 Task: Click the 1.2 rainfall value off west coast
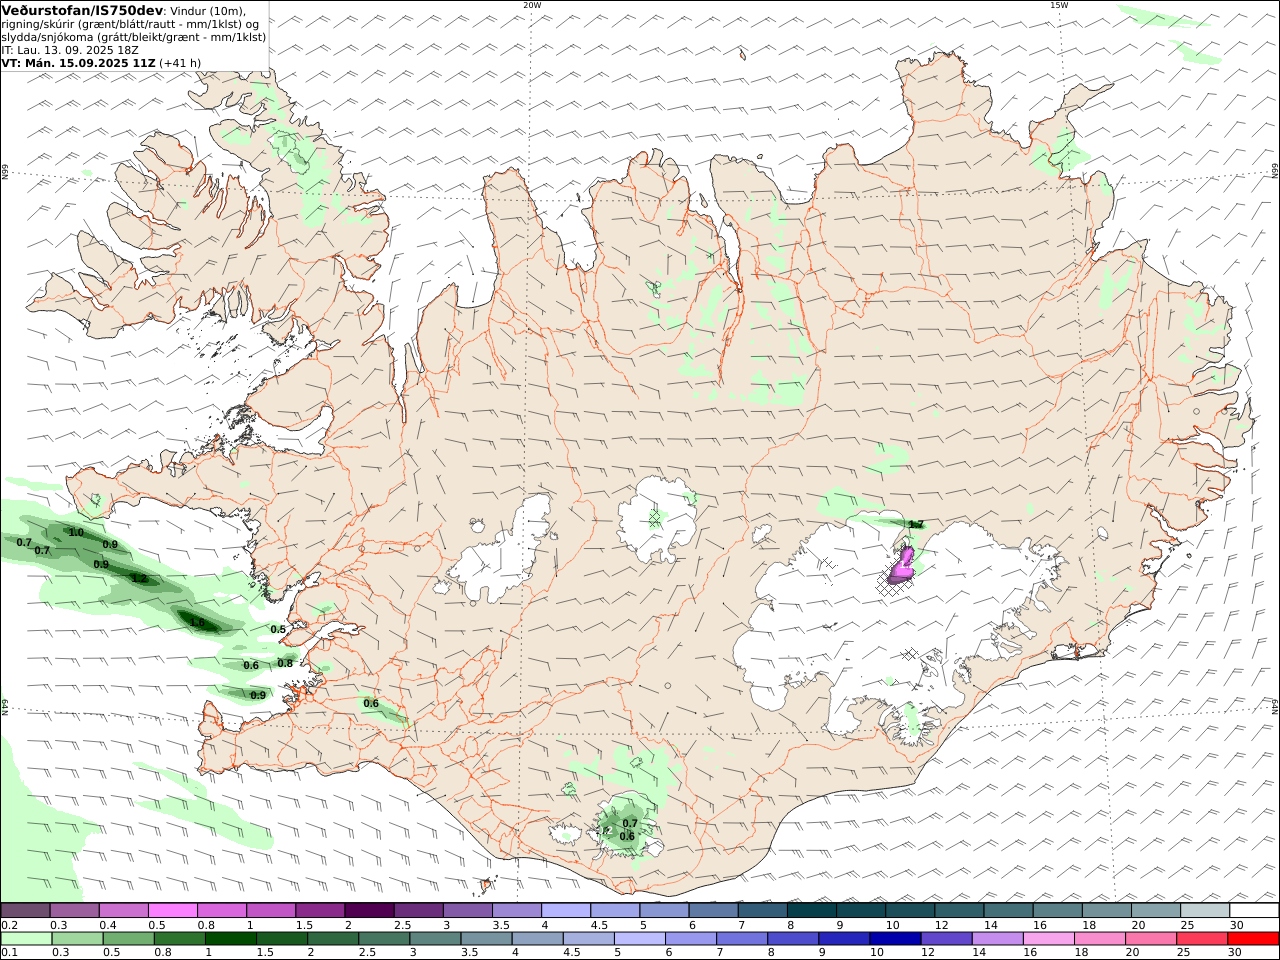pyautogui.click(x=140, y=578)
